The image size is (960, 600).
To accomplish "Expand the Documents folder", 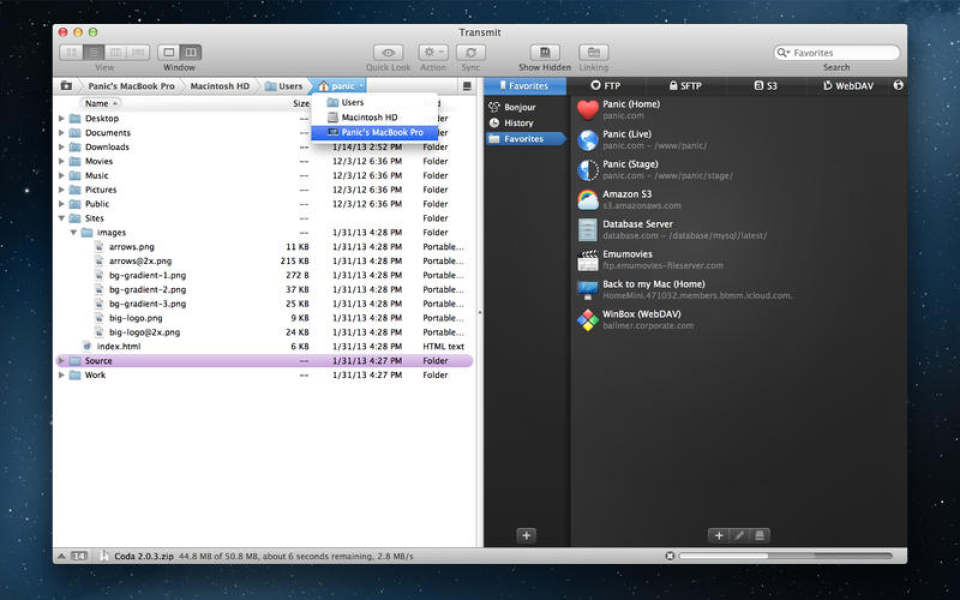I will pos(61,133).
